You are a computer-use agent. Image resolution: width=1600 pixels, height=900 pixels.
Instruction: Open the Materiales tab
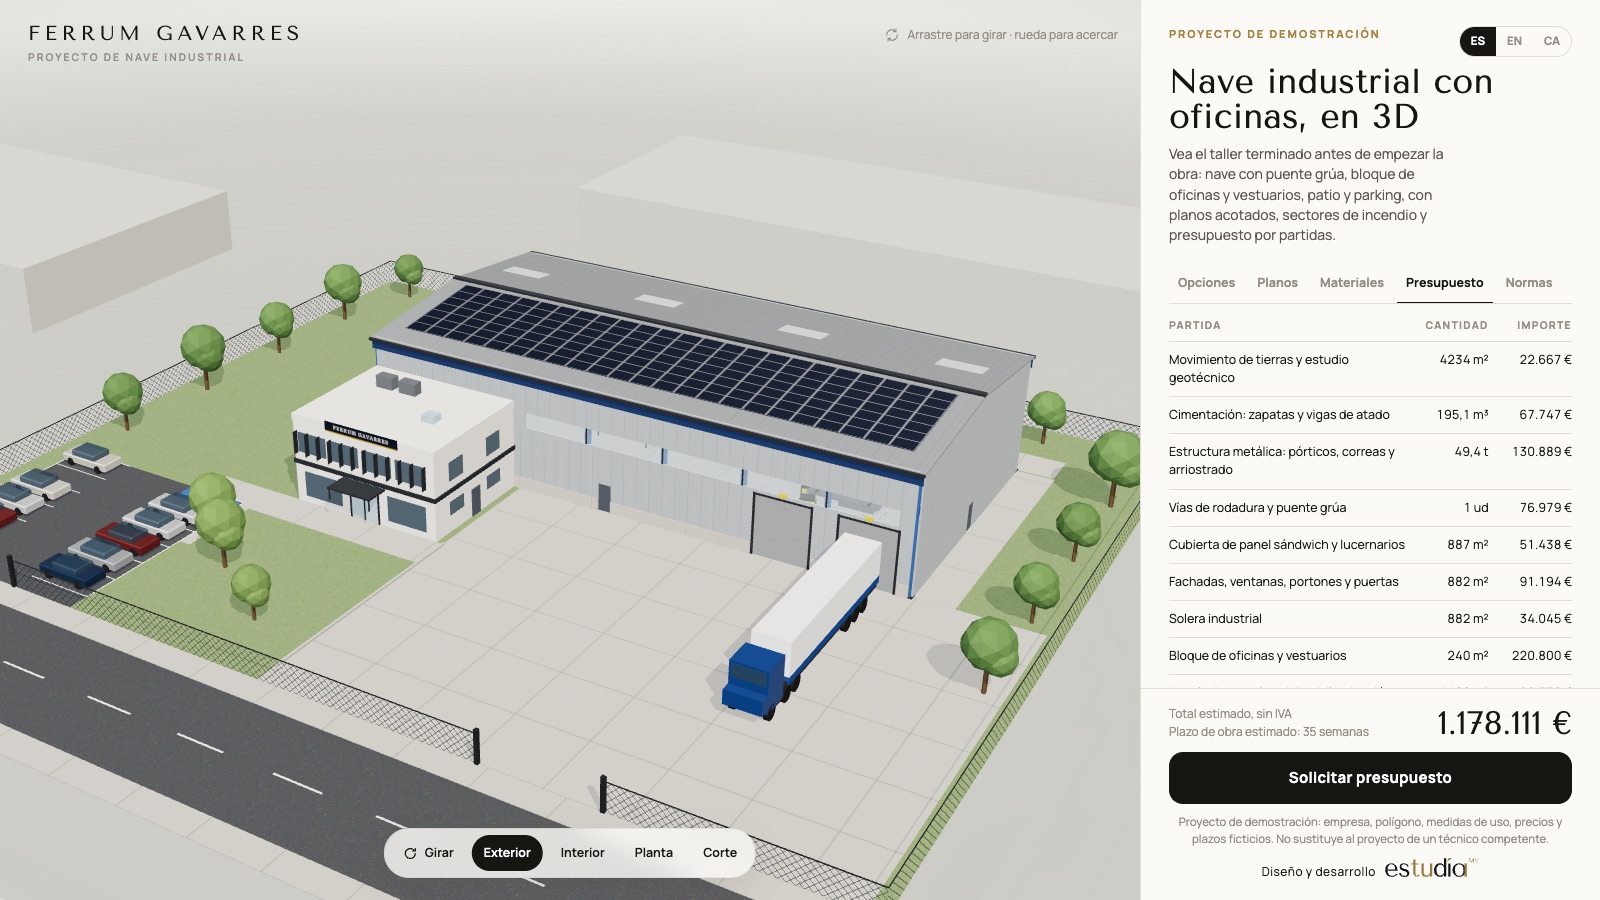(x=1352, y=283)
